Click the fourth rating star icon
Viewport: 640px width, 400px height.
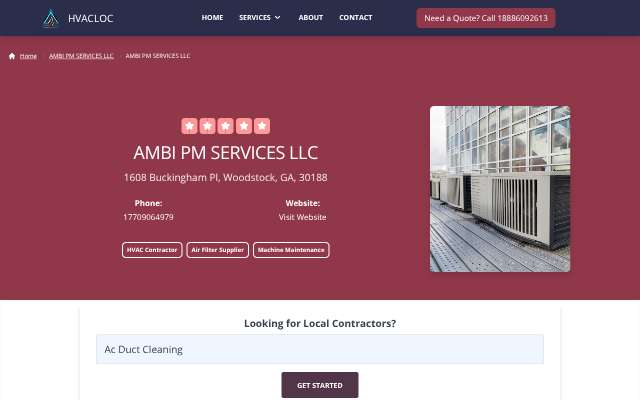click(x=244, y=126)
